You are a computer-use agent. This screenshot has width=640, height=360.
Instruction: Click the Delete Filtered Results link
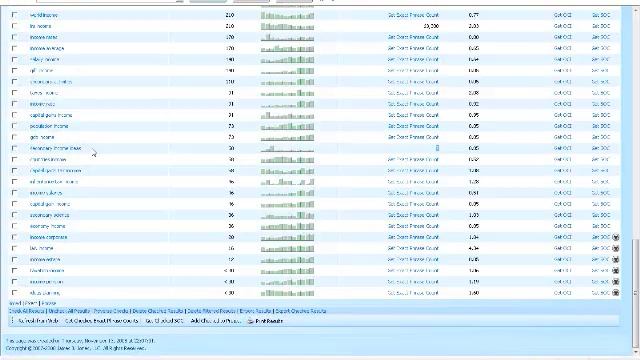pyautogui.click(x=211, y=311)
